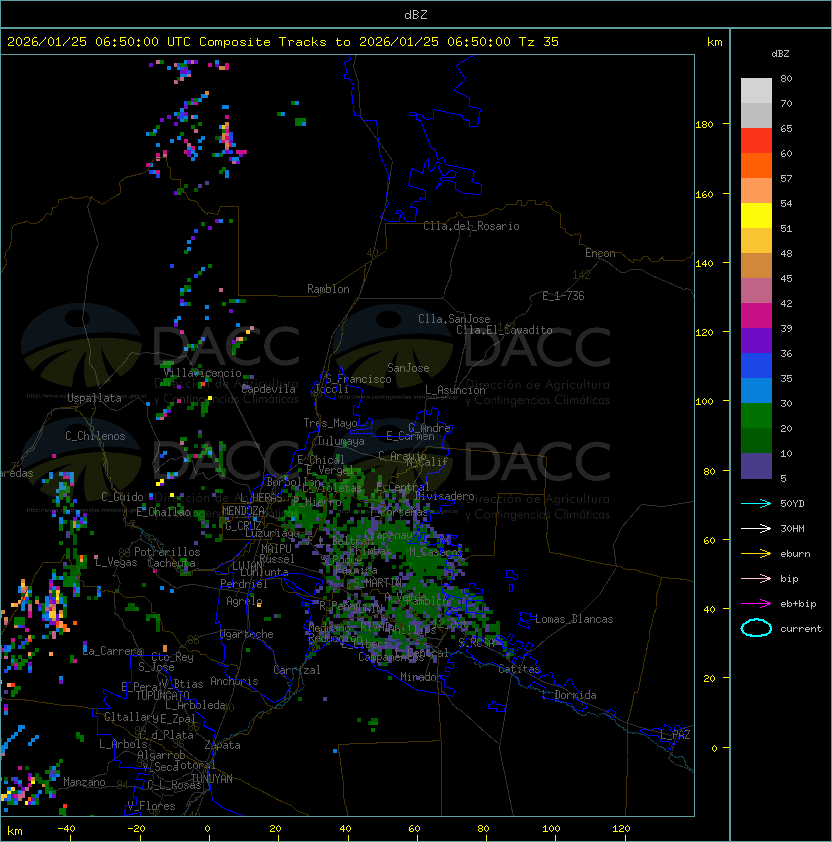Viewport: 832px width, 842px height.
Task: Click the 'Tz 35' text in header
Action: [539, 42]
